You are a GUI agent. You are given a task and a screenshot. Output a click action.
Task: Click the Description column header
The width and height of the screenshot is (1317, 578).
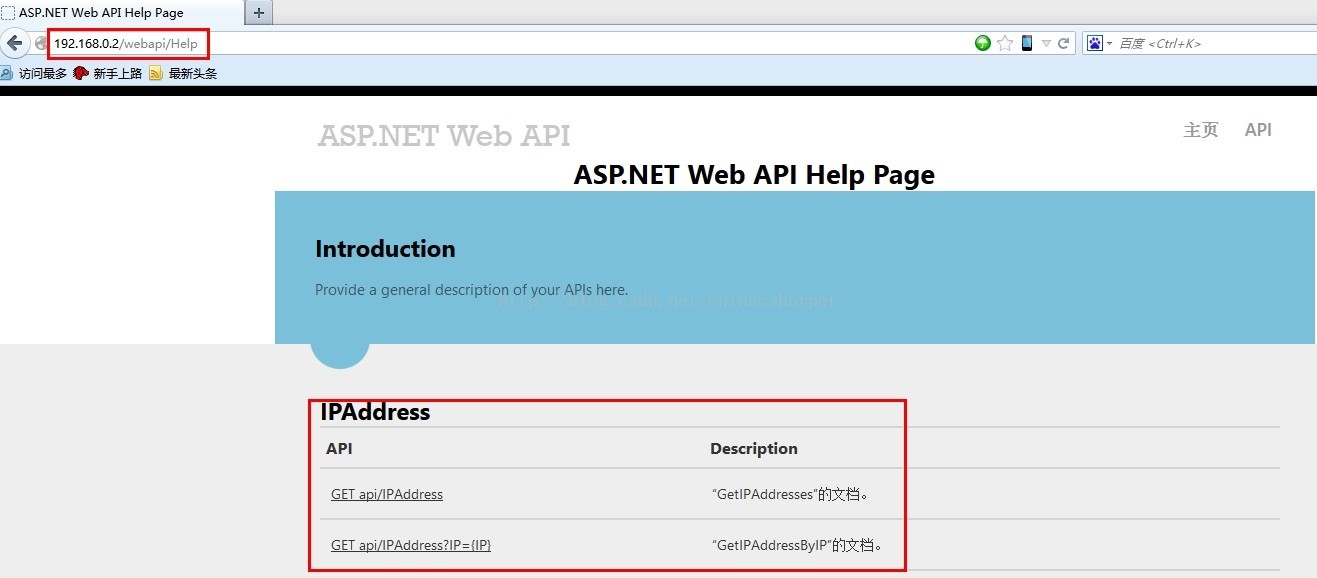754,448
